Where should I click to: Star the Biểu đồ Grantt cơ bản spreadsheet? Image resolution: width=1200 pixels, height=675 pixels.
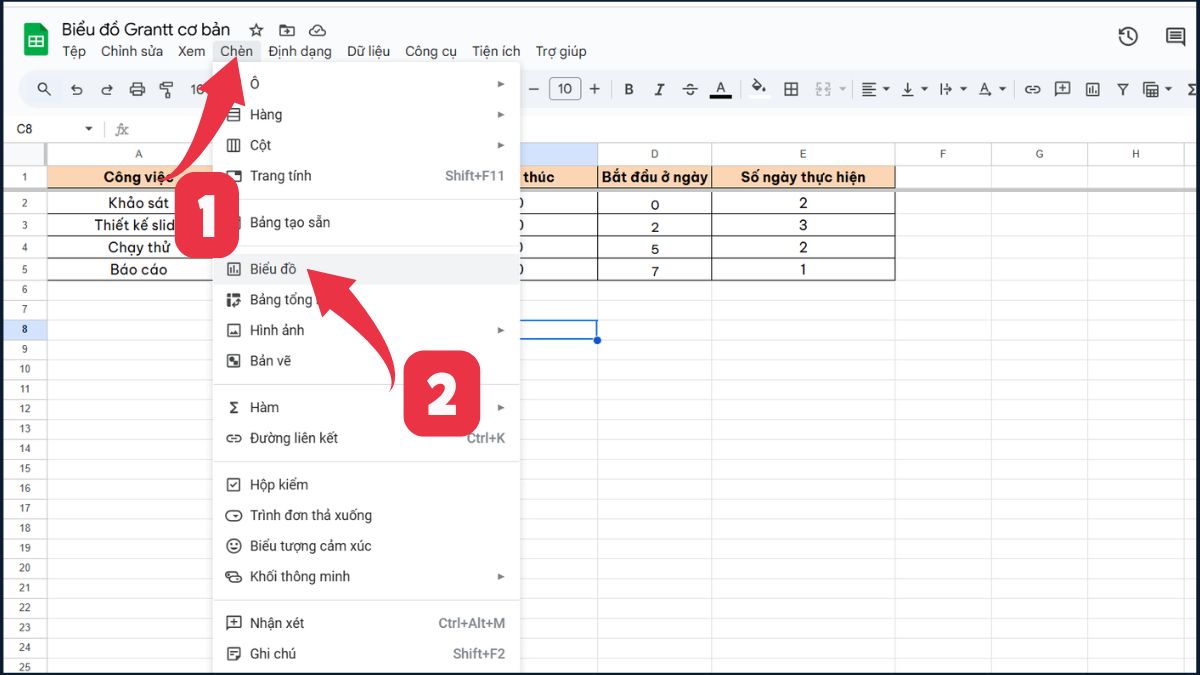(256, 29)
